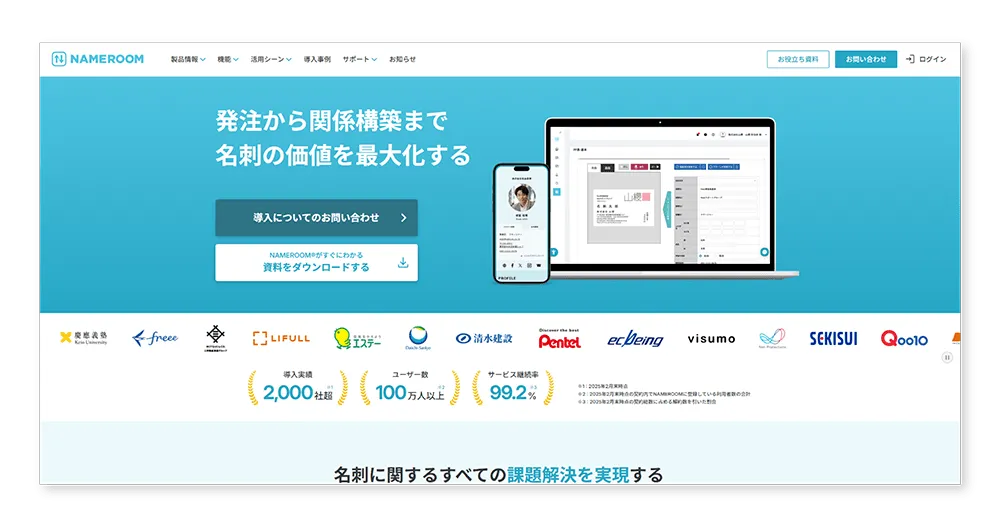Click the ※1 footnote text

point(603,387)
